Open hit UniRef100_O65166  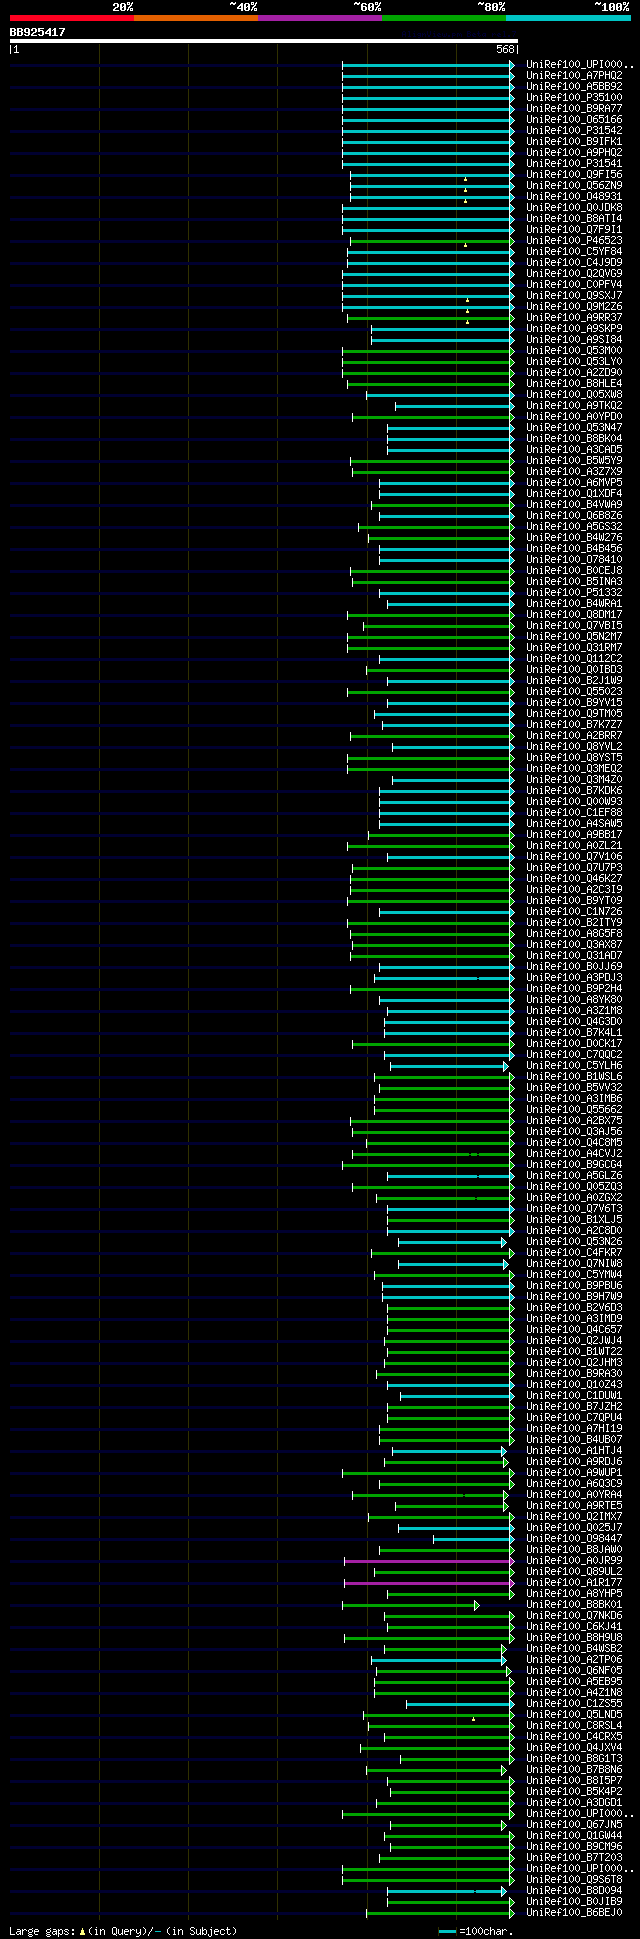[x=574, y=119]
